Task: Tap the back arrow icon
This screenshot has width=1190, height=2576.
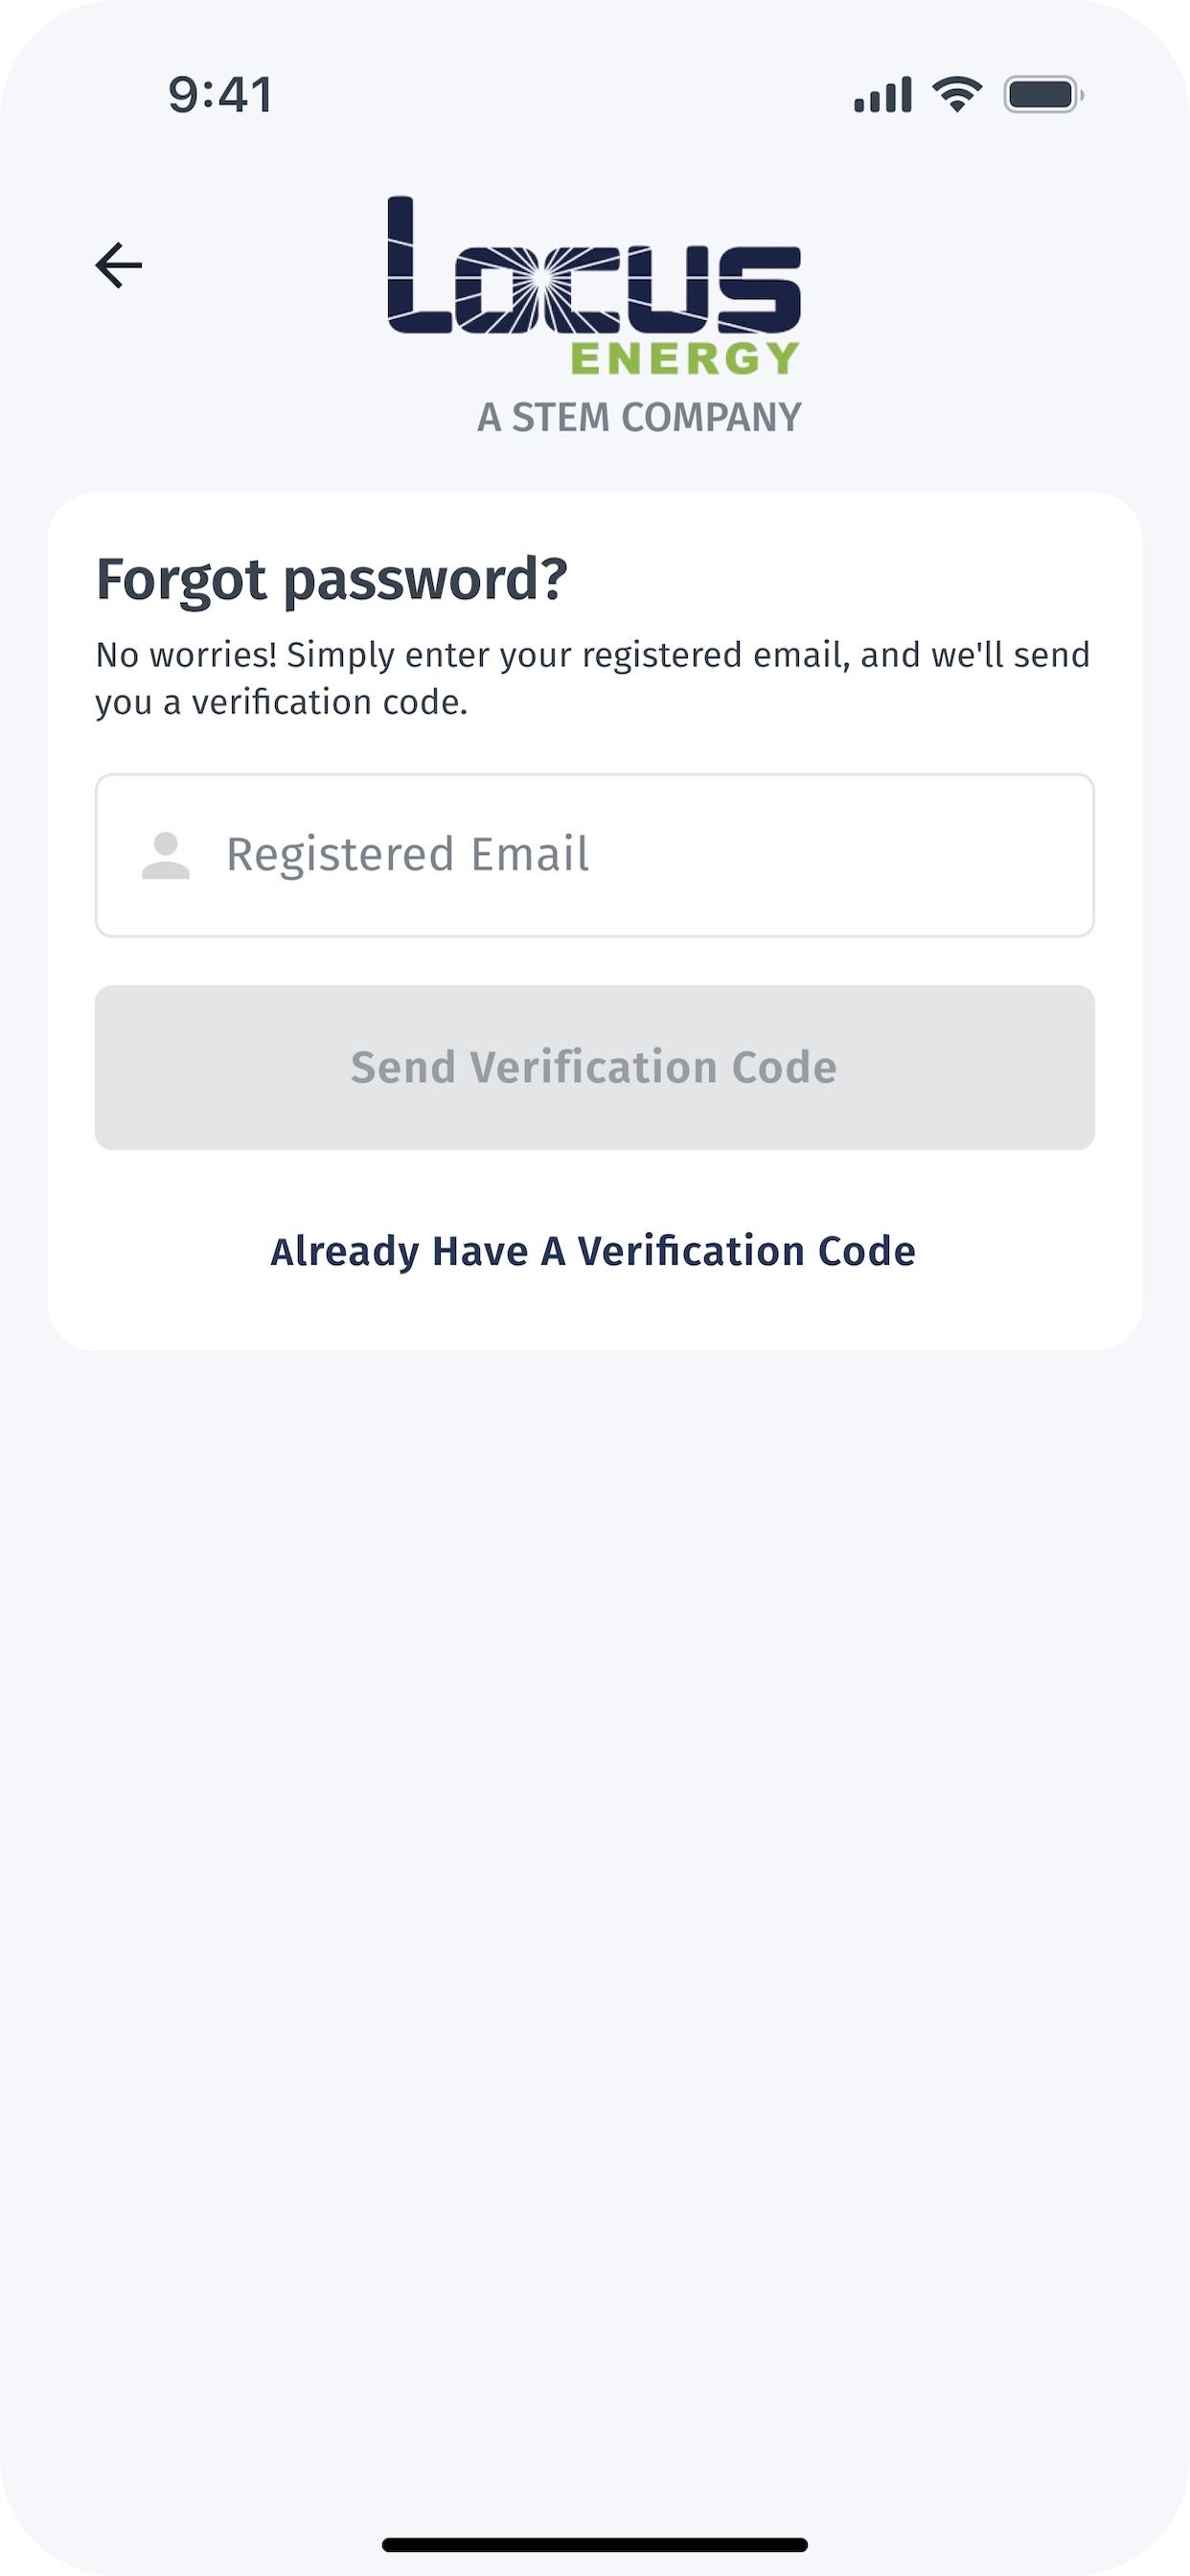Action: [x=119, y=265]
